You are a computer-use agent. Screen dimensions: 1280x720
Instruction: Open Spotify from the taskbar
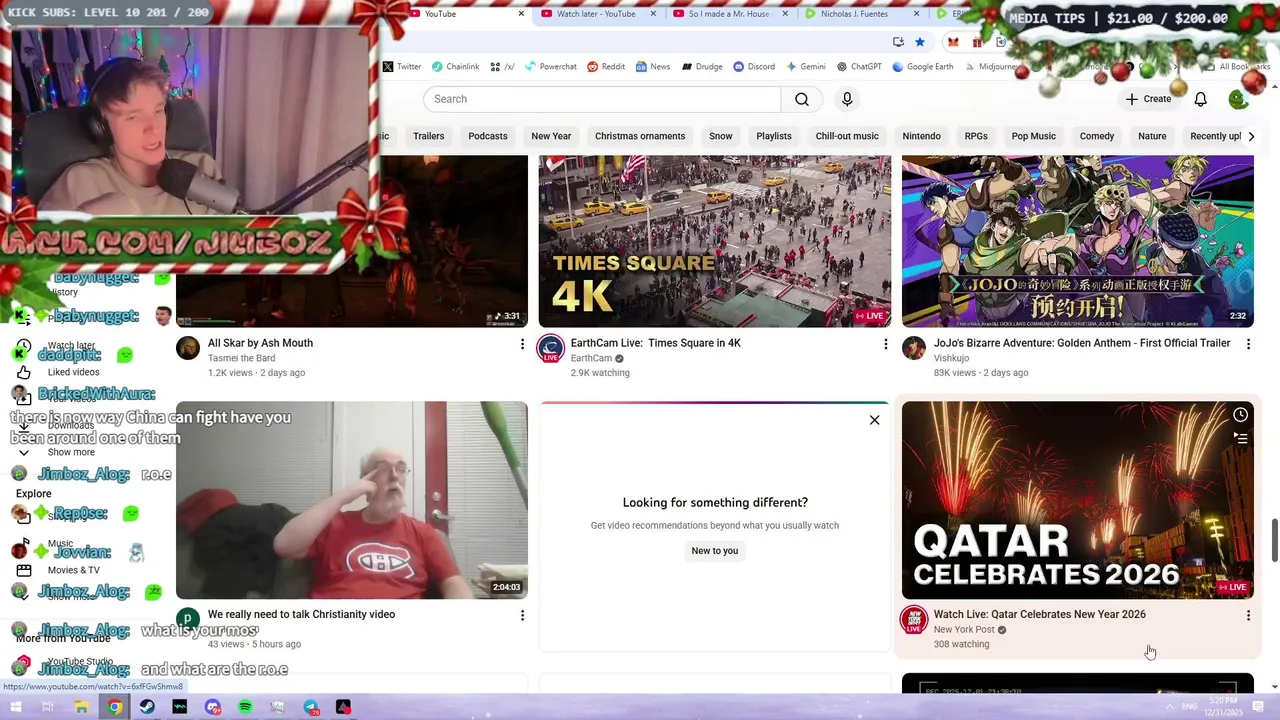click(245, 707)
